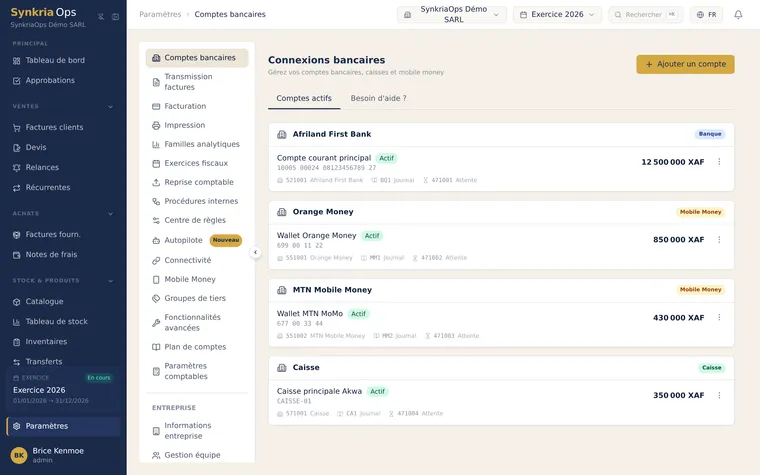Viewport: 760px width, 475px height.
Task: Click the Relances bell icon
Action: click(16, 168)
